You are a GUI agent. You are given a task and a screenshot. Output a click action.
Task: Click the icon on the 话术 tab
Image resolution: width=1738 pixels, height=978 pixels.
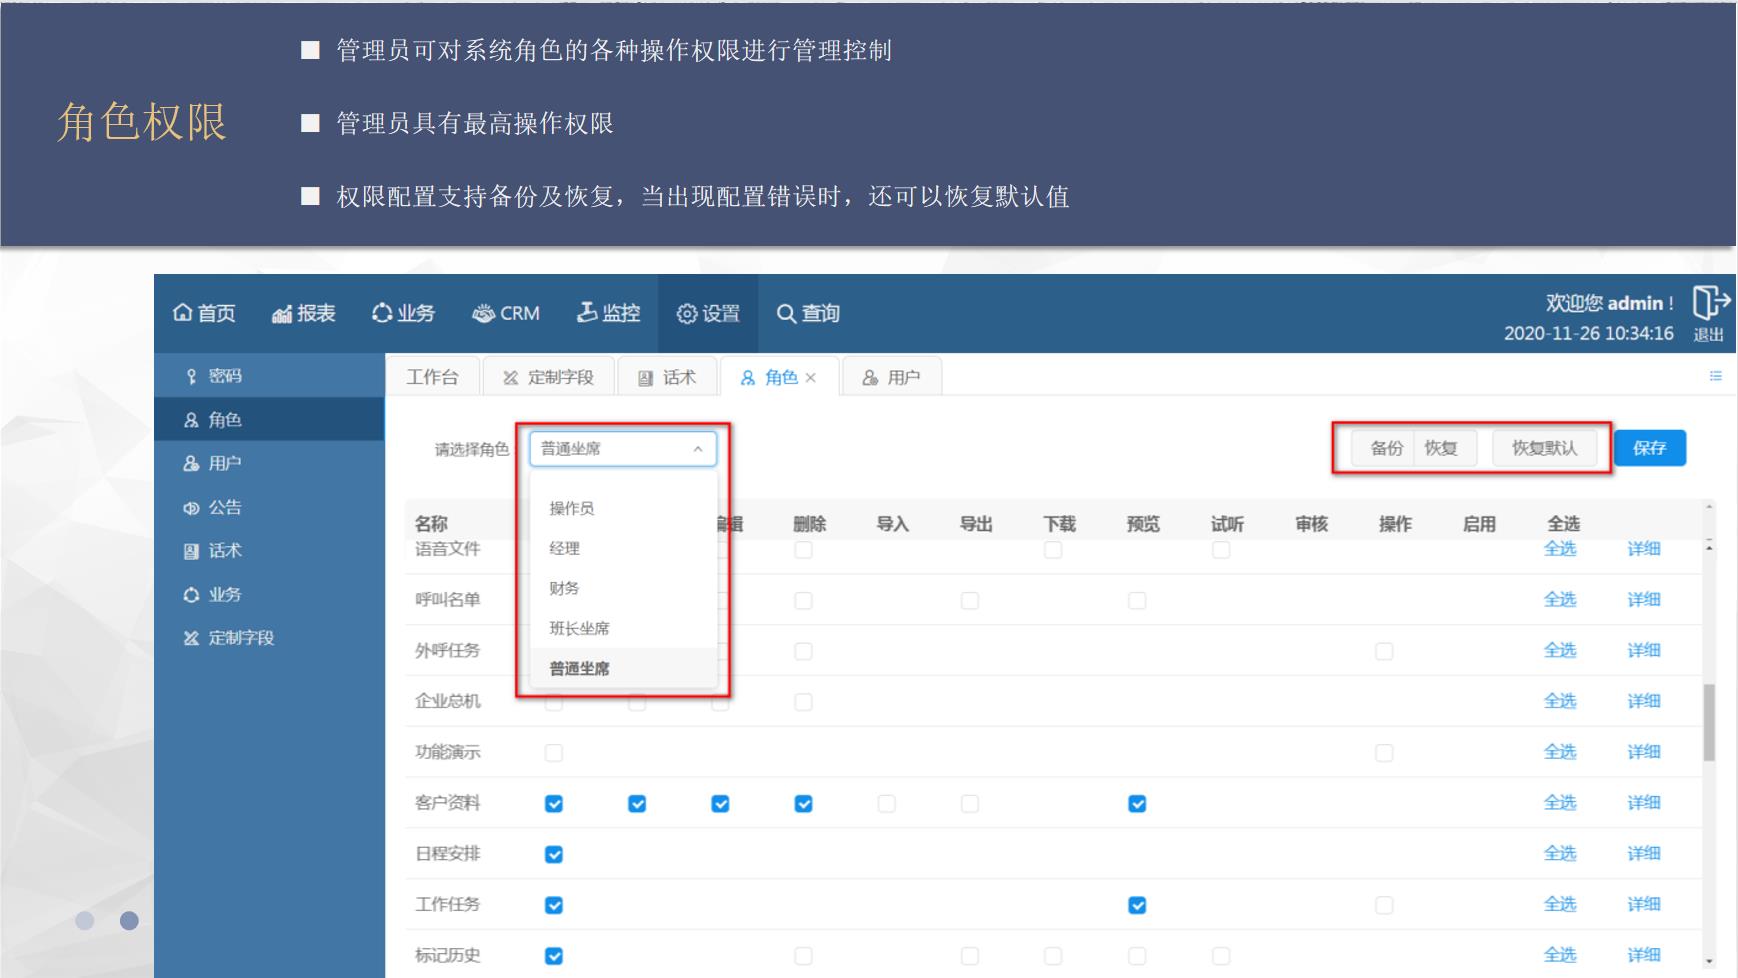(x=646, y=378)
